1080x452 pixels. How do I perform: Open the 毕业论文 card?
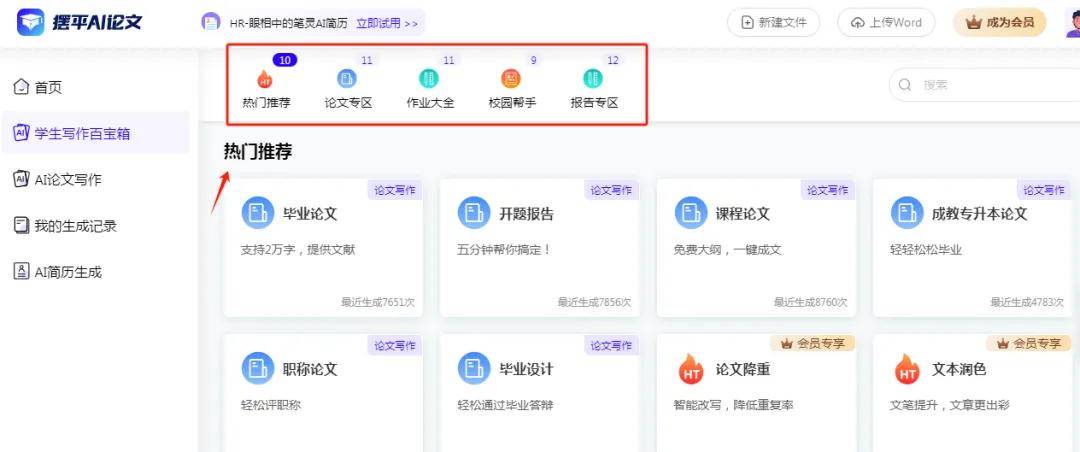point(322,247)
